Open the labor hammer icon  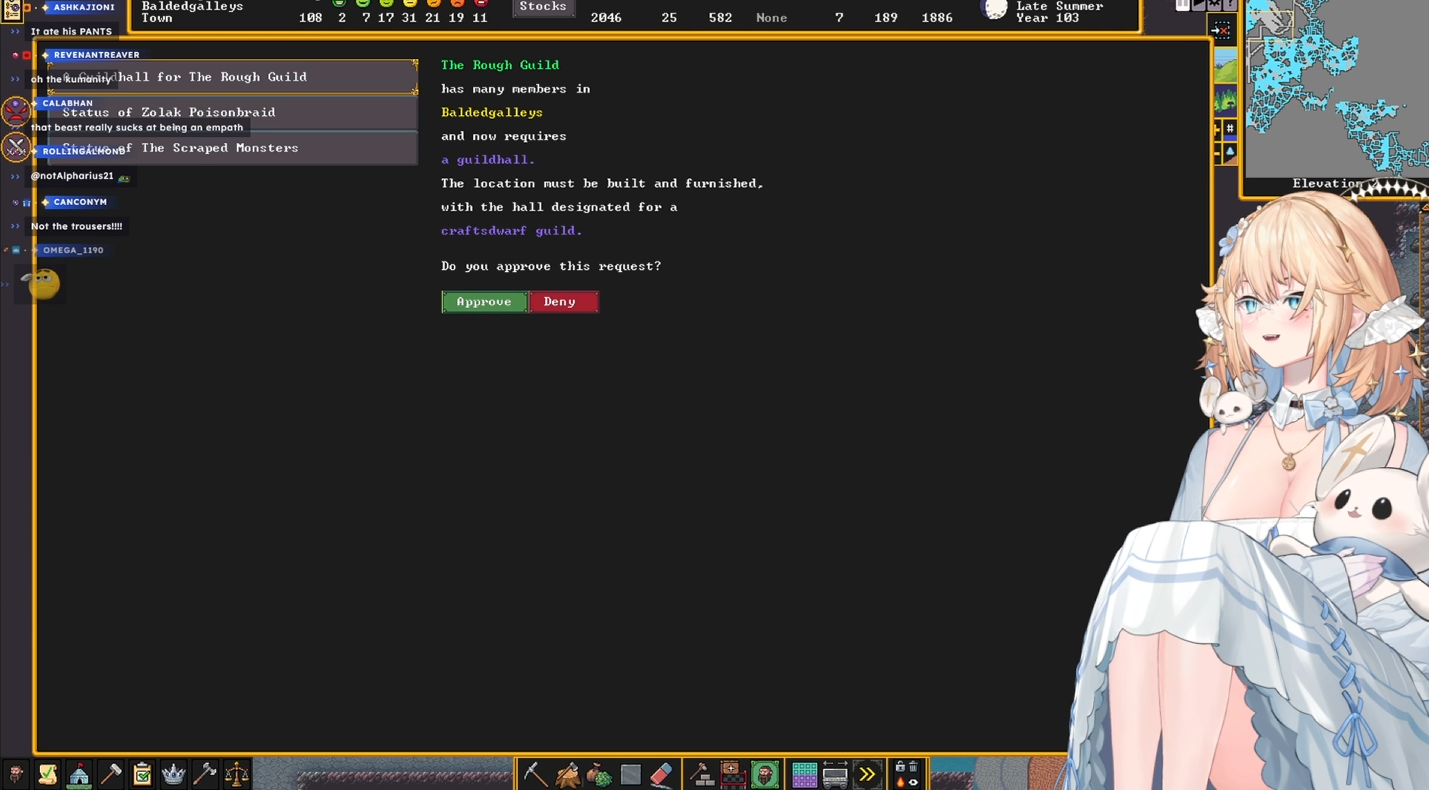pyautogui.click(x=110, y=774)
